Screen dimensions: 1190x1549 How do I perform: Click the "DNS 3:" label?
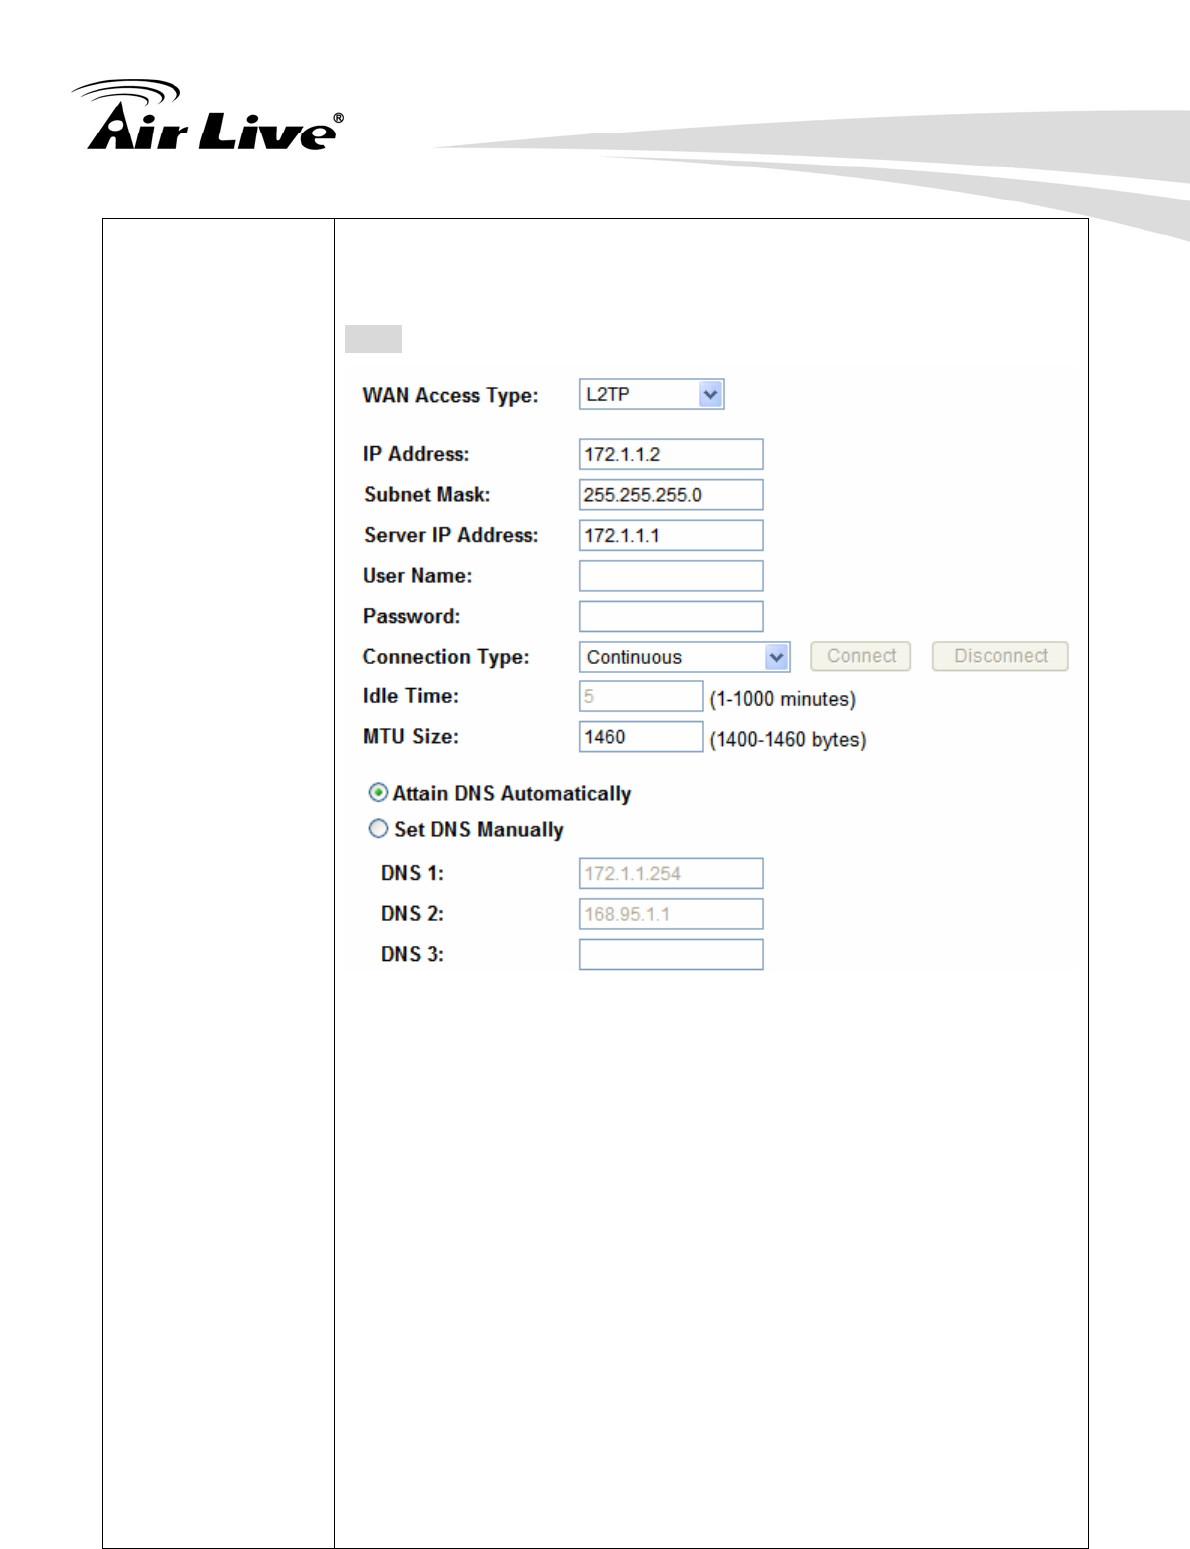[412, 954]
